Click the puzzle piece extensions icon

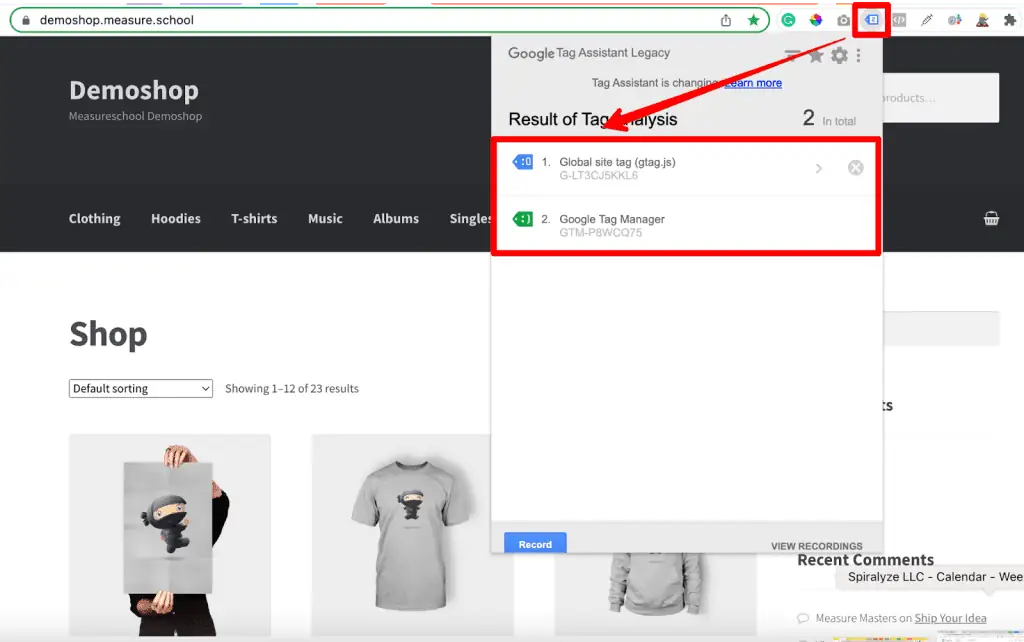click(x=1012, y=19)
